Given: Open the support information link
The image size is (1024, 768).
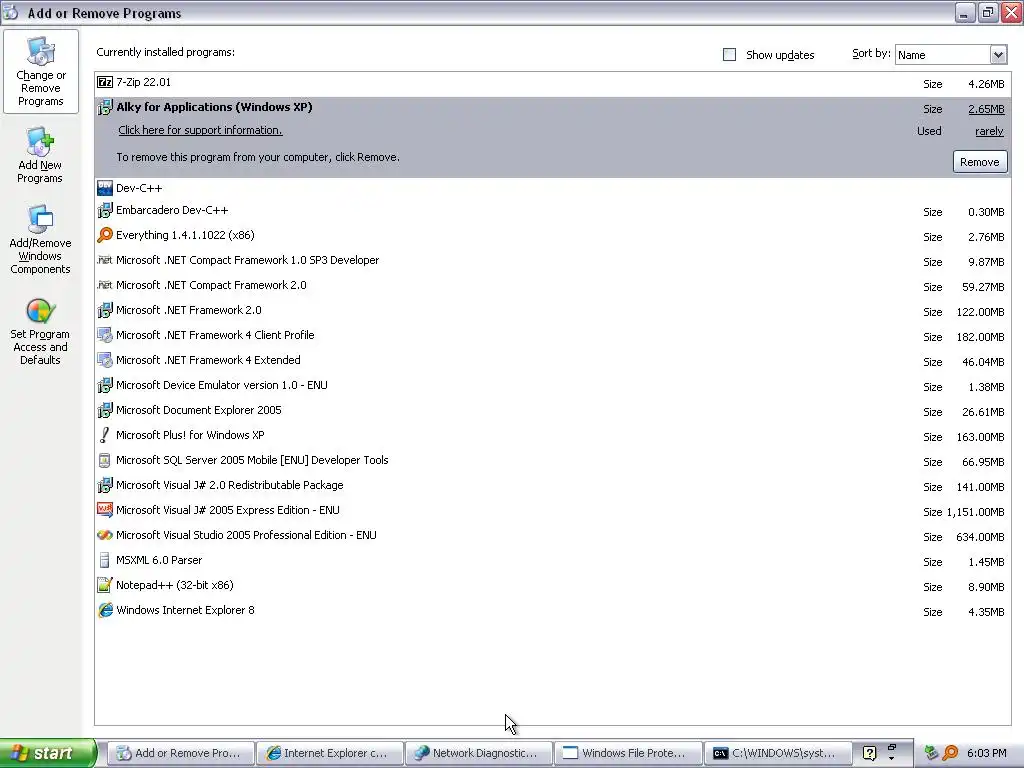Looking at the screenshot, I should pos(200,130).
